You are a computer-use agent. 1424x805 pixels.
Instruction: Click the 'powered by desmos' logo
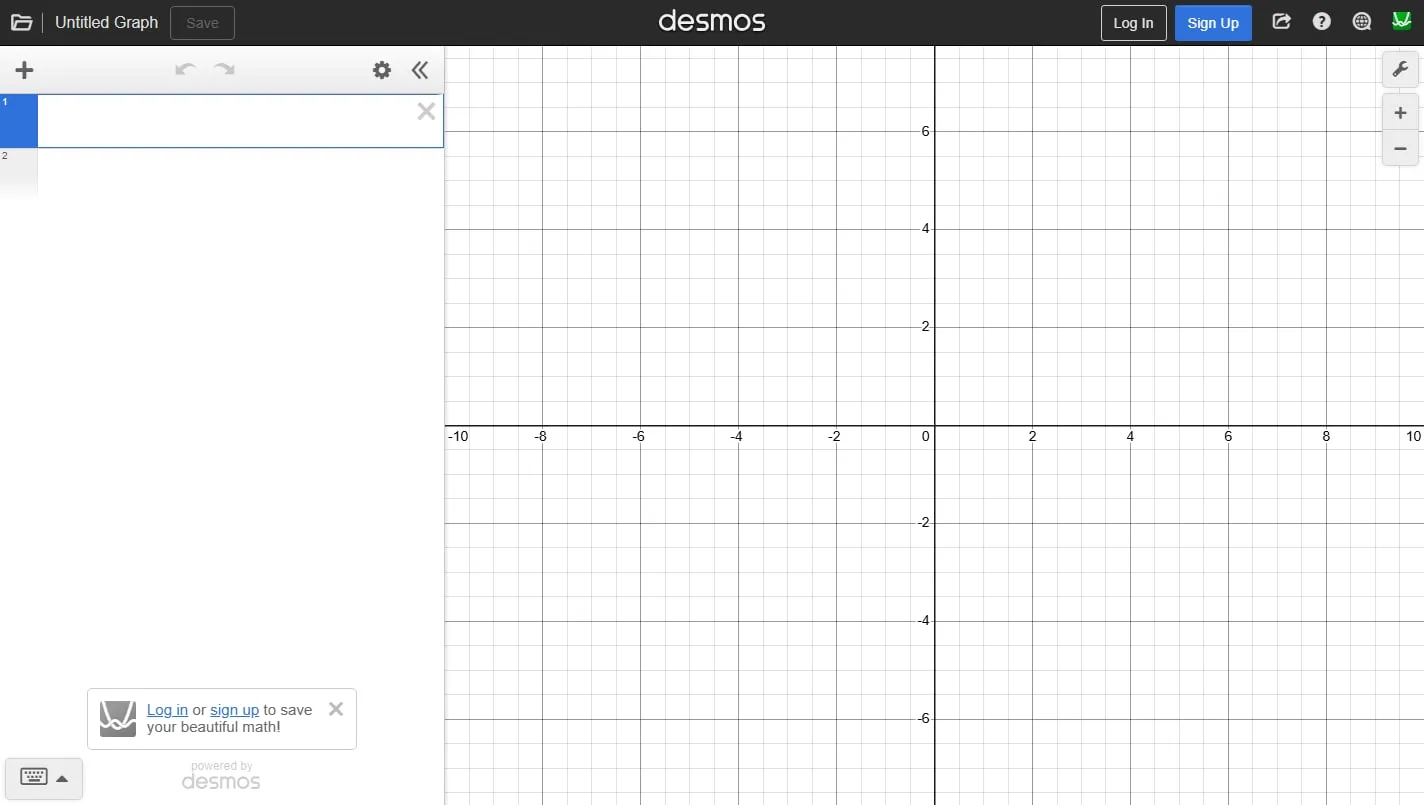[x=221, y=775]
